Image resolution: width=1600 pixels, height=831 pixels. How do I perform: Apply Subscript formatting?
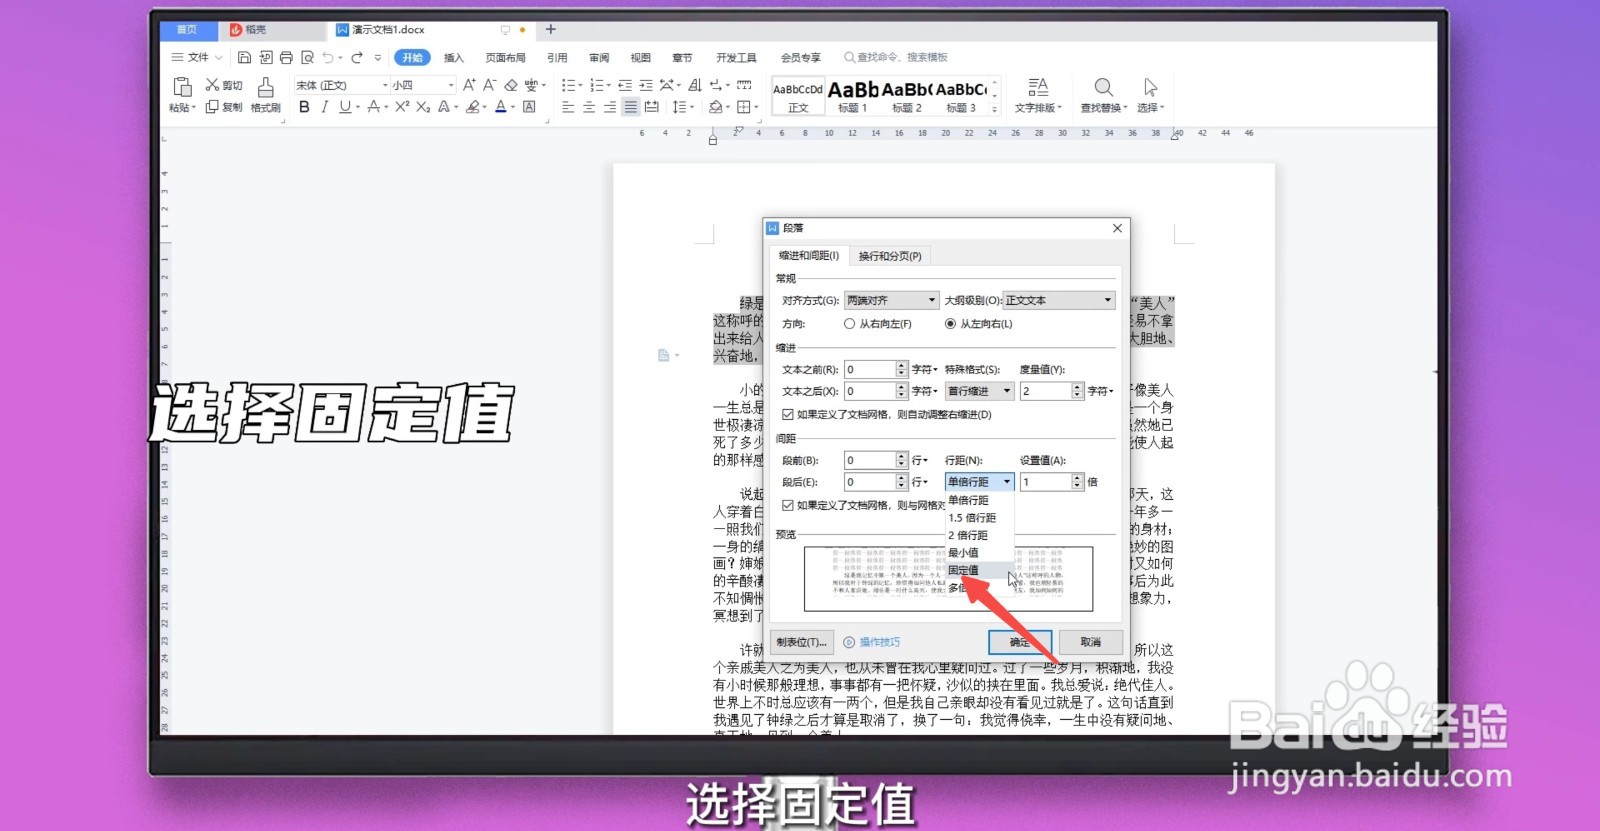coord(422,107)
